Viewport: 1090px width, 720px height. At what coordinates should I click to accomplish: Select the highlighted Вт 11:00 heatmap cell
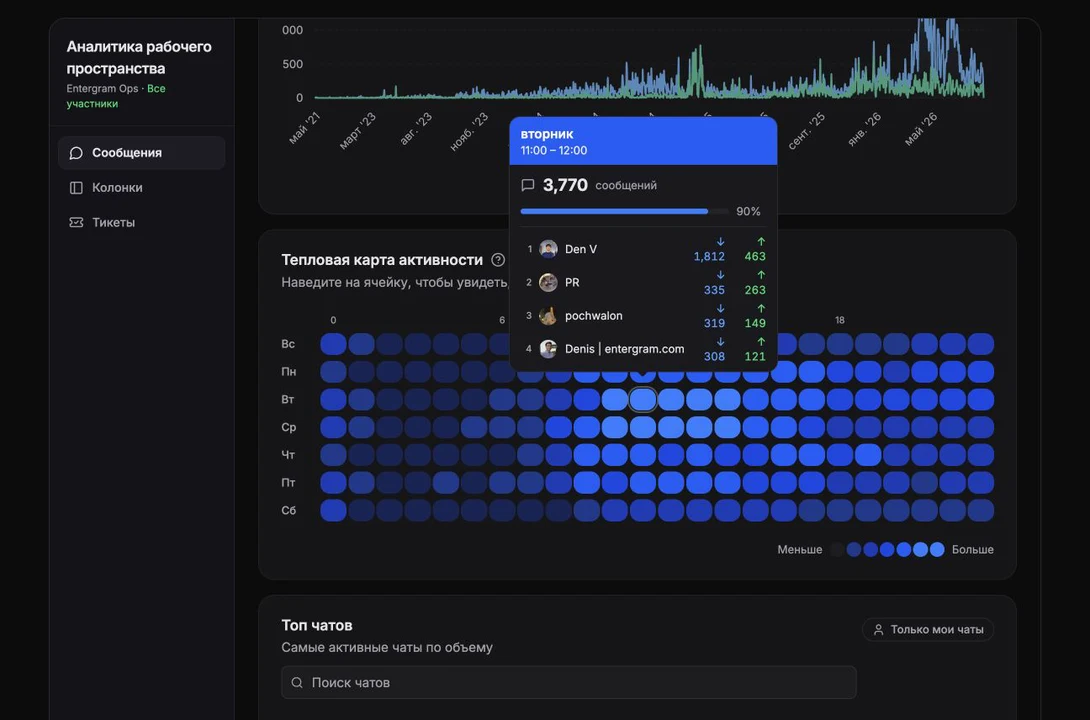pyautogui.click(x=643, y=400)
